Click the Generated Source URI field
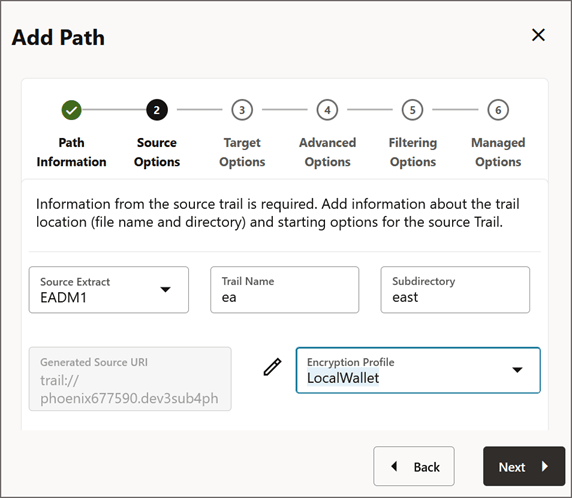 [x=130, y=379]
